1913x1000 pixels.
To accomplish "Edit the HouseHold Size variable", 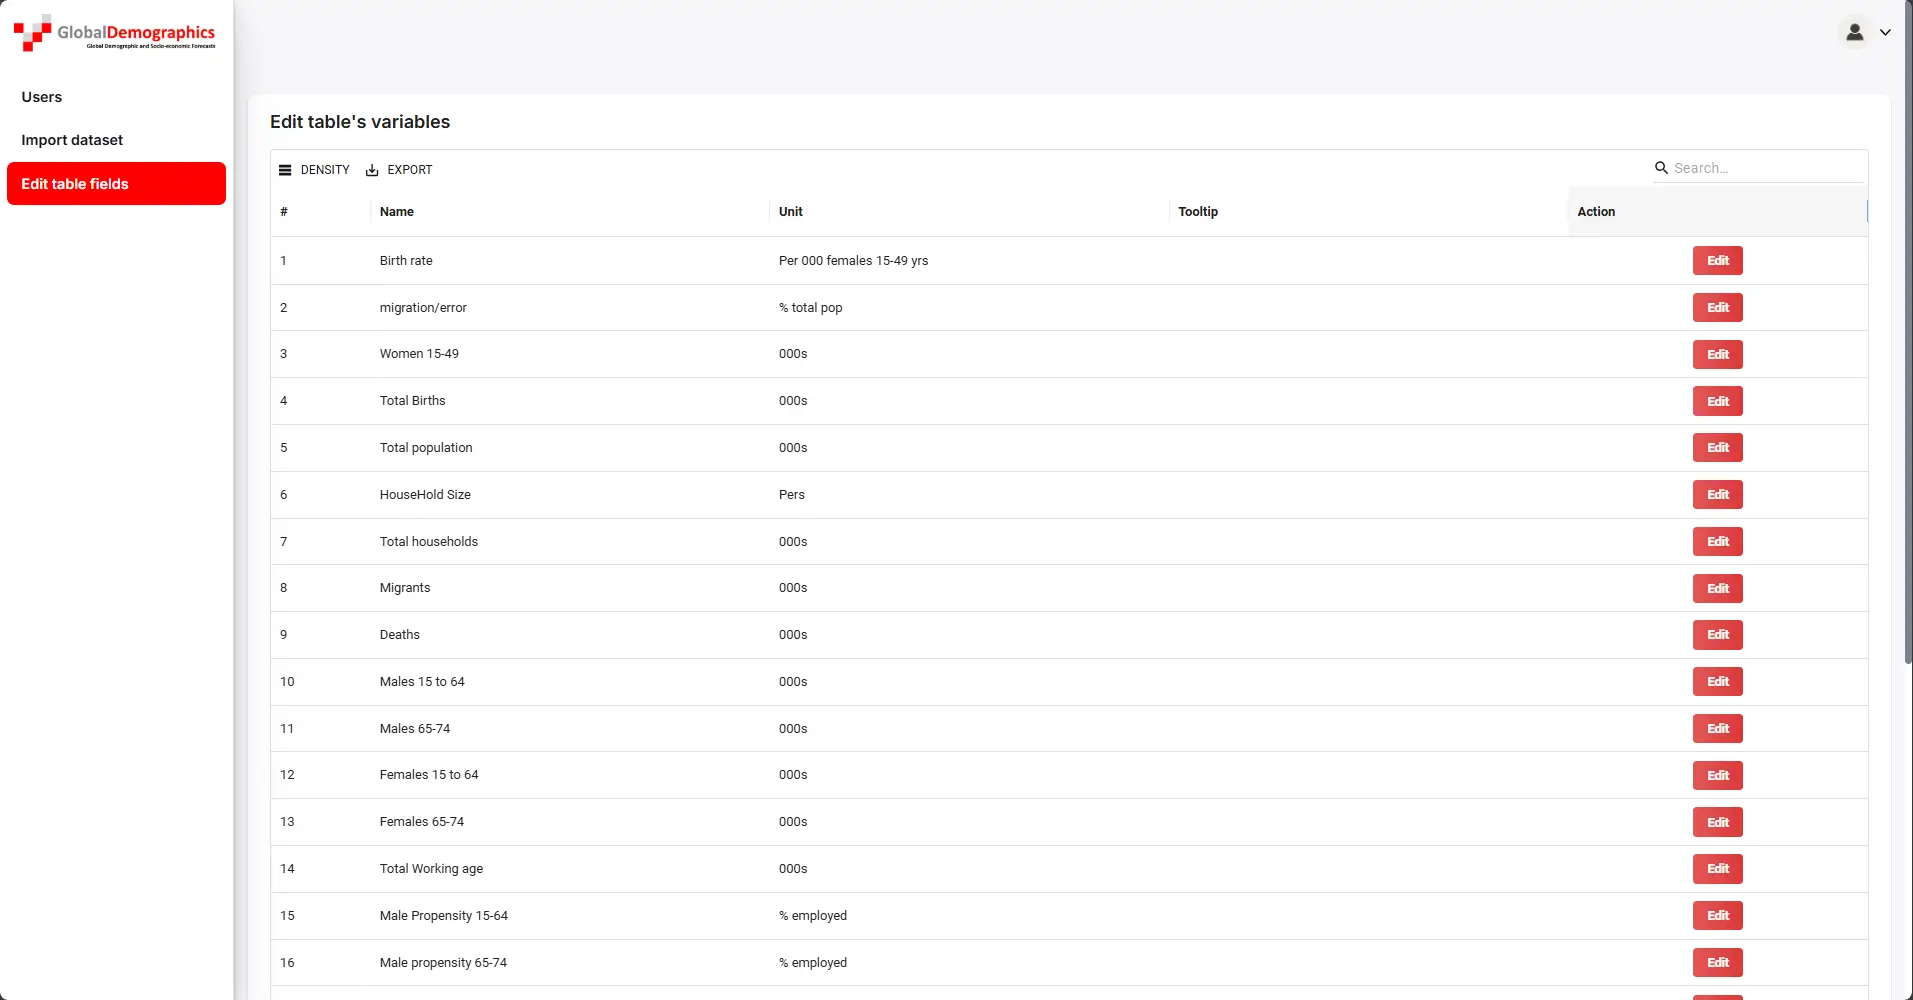I will coord(1717,495).
